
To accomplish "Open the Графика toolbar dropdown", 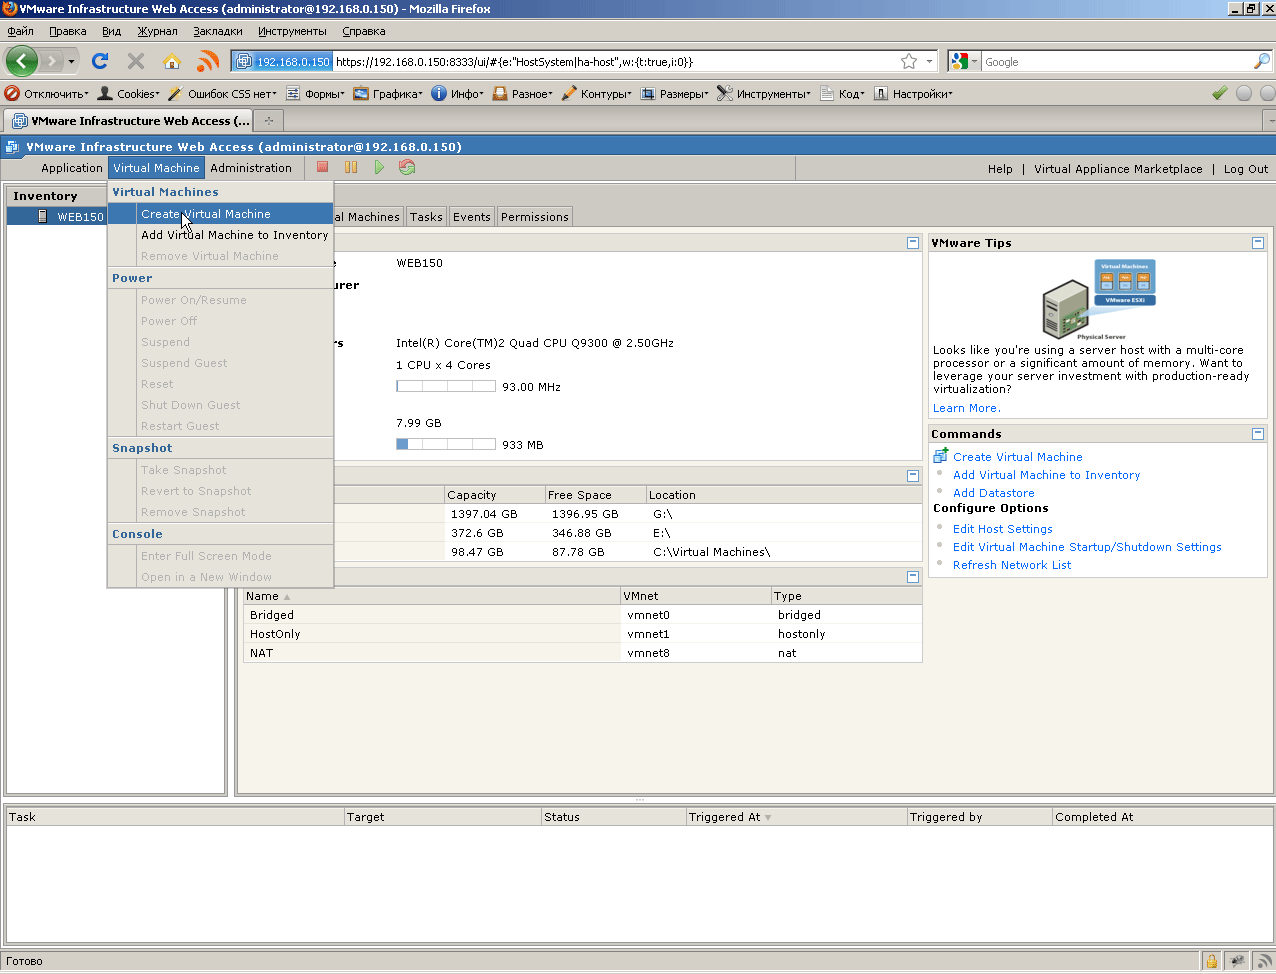I will tap(388, 93).
